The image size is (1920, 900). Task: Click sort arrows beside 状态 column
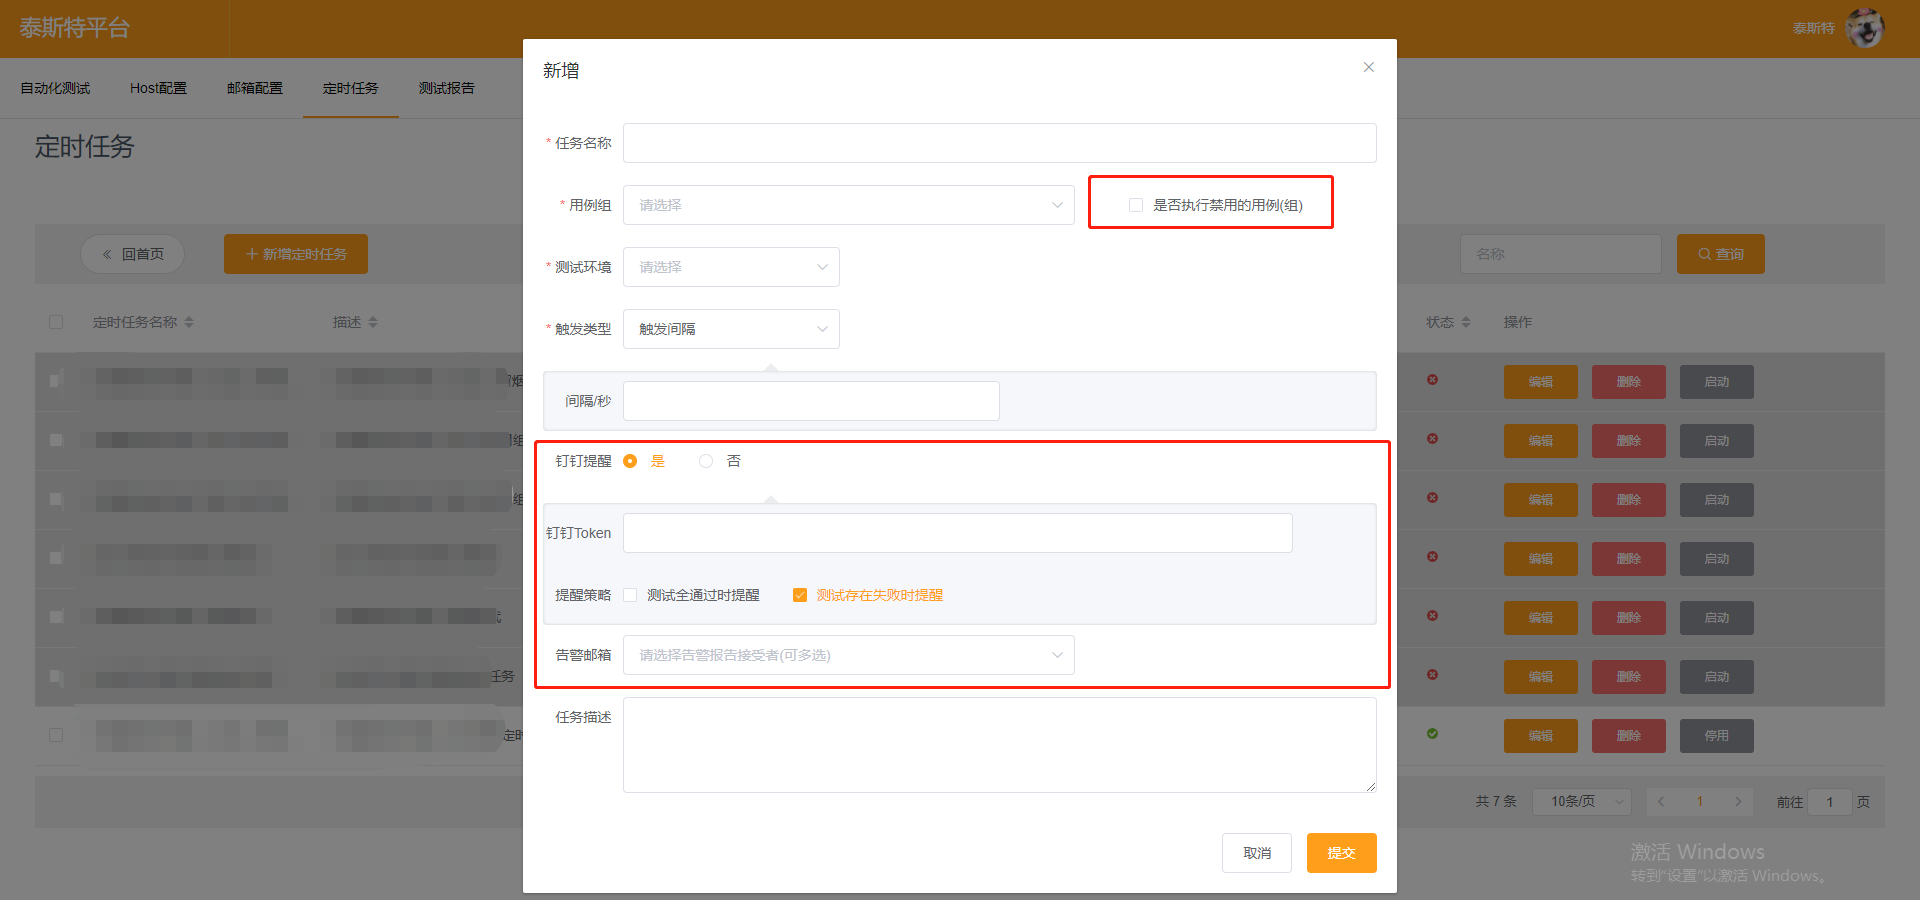pyautogui.click(x=1466, y=322)
